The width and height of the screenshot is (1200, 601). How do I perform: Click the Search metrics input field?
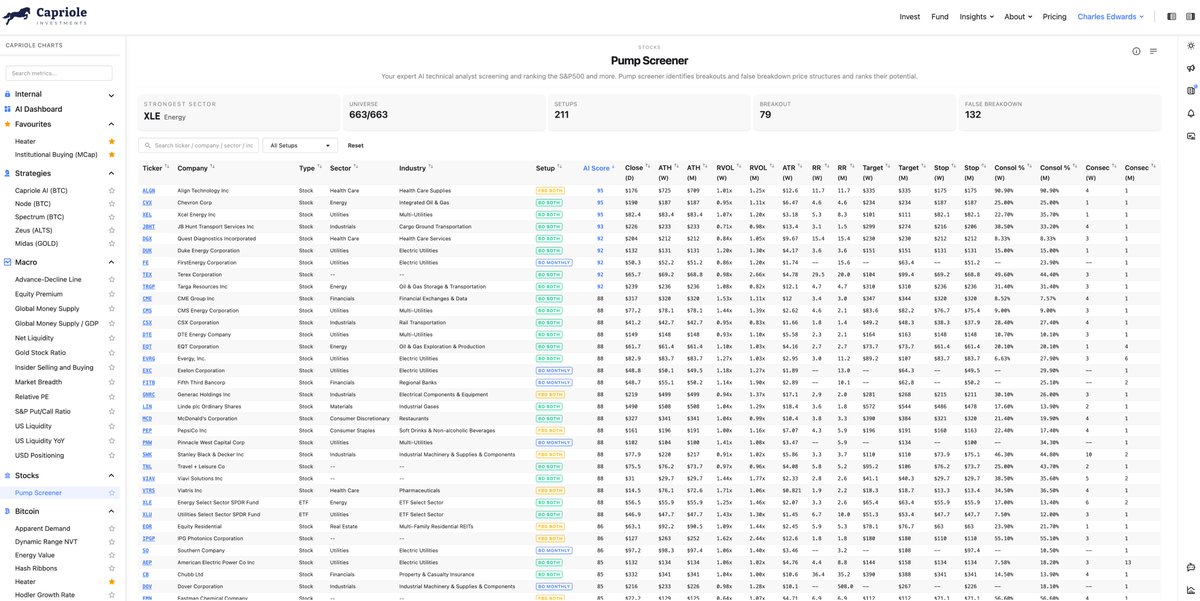(59, 73)
